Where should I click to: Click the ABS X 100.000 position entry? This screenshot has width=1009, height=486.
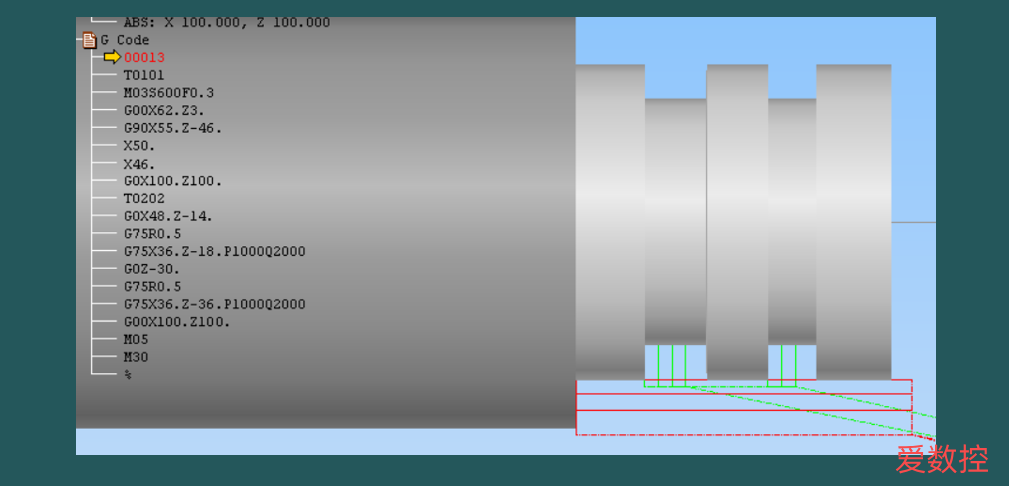[x=227, y=23]
